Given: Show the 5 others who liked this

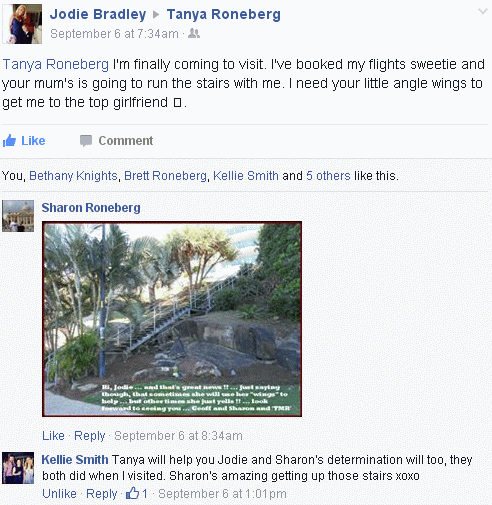Looking at the screenshot, I should coord(328,176).
